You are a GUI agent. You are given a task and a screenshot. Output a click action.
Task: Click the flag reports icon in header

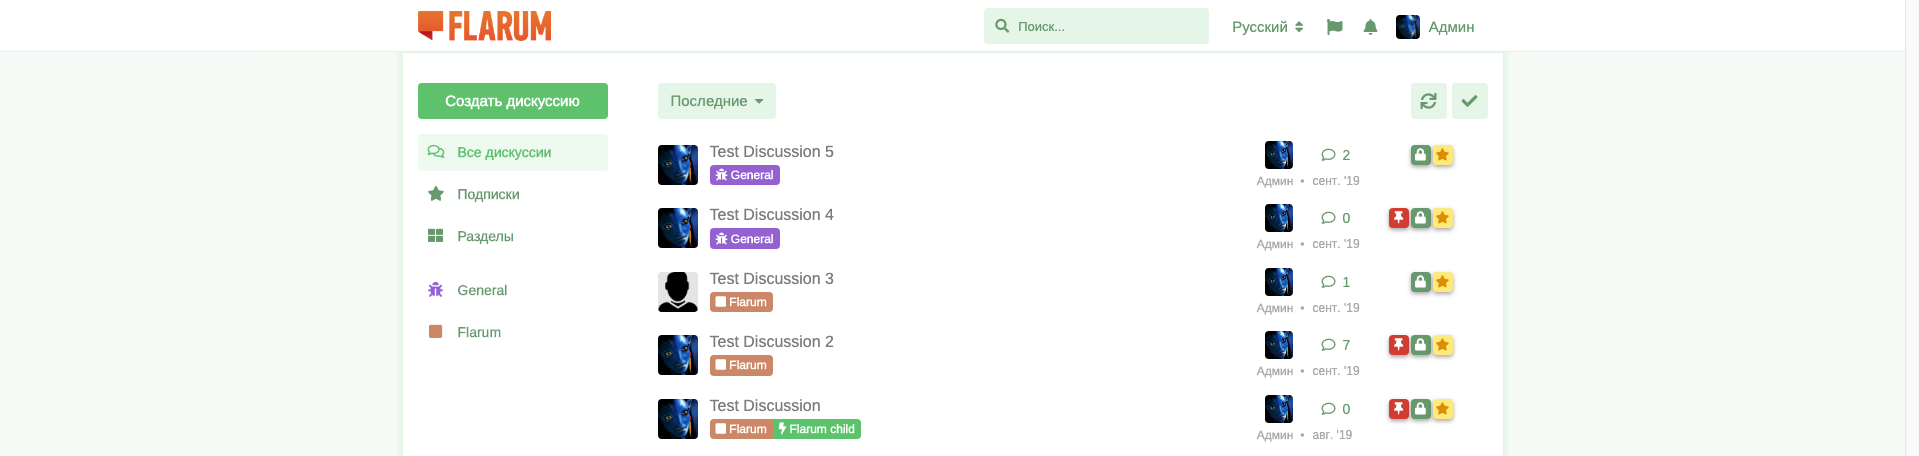[1334, 27]
